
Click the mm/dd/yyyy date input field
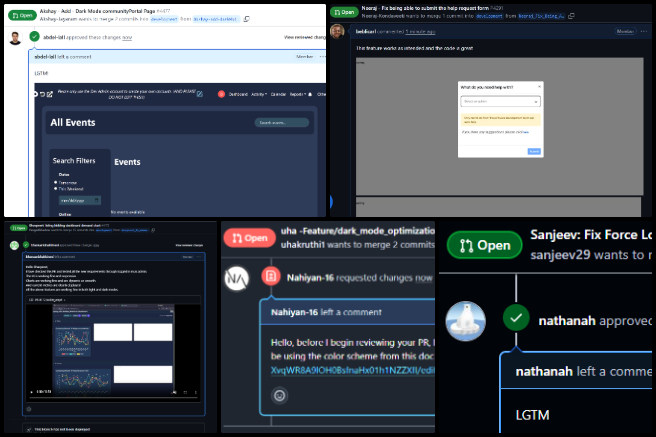tap(79, 200)
